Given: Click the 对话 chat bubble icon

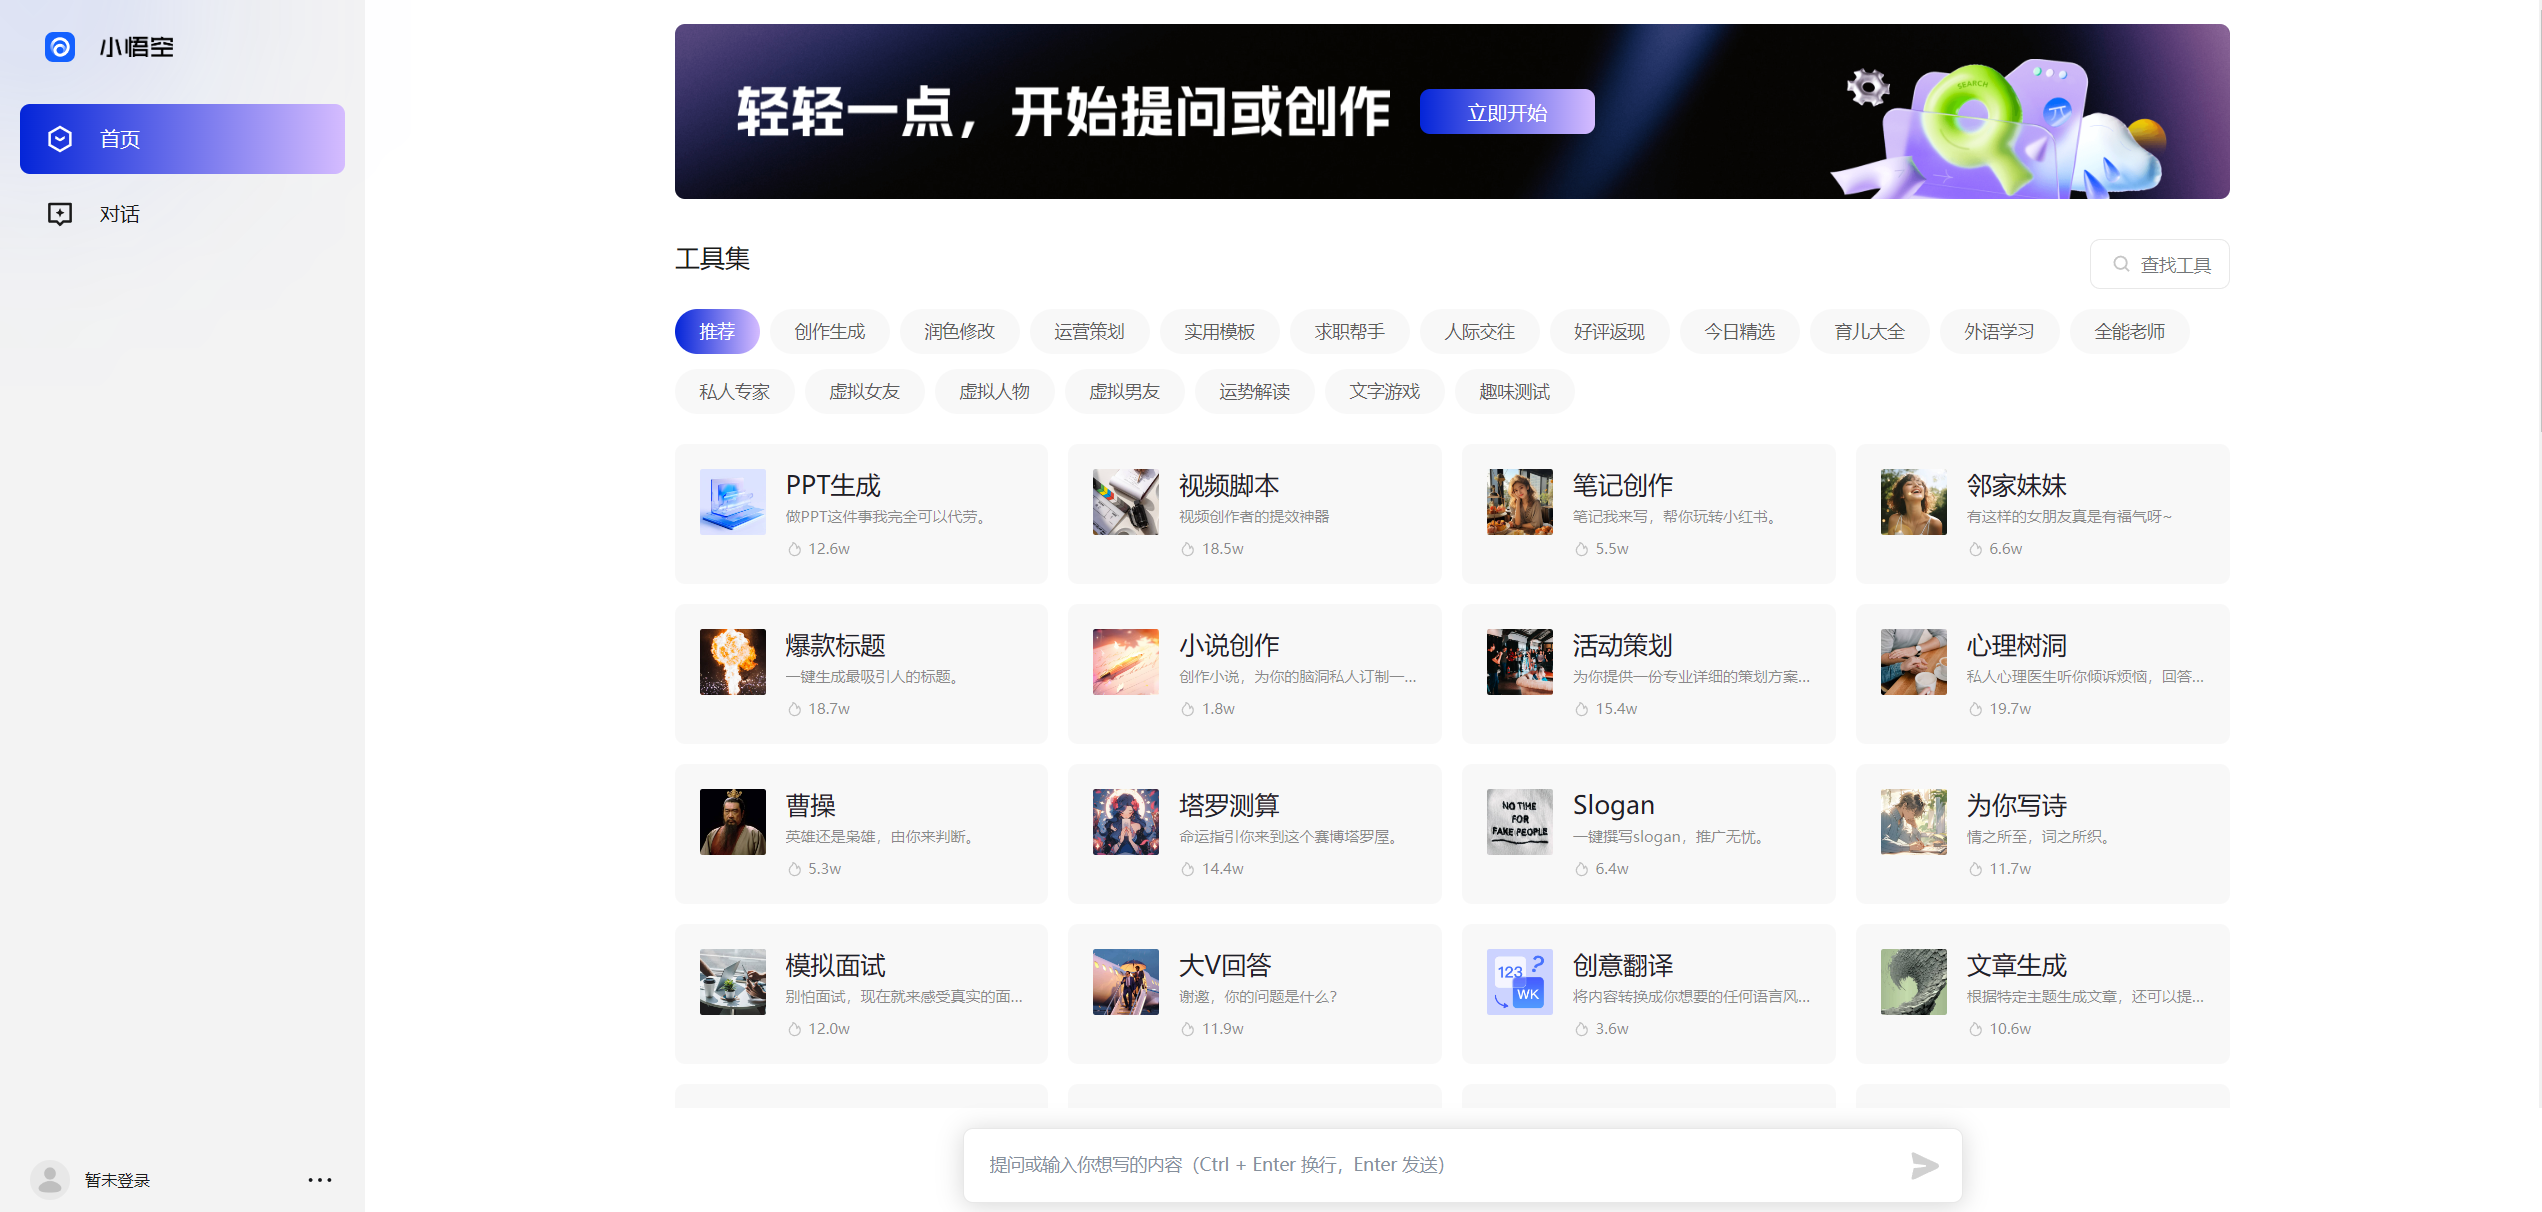Looking at the screenshot, I should click(x=60, y=214).
